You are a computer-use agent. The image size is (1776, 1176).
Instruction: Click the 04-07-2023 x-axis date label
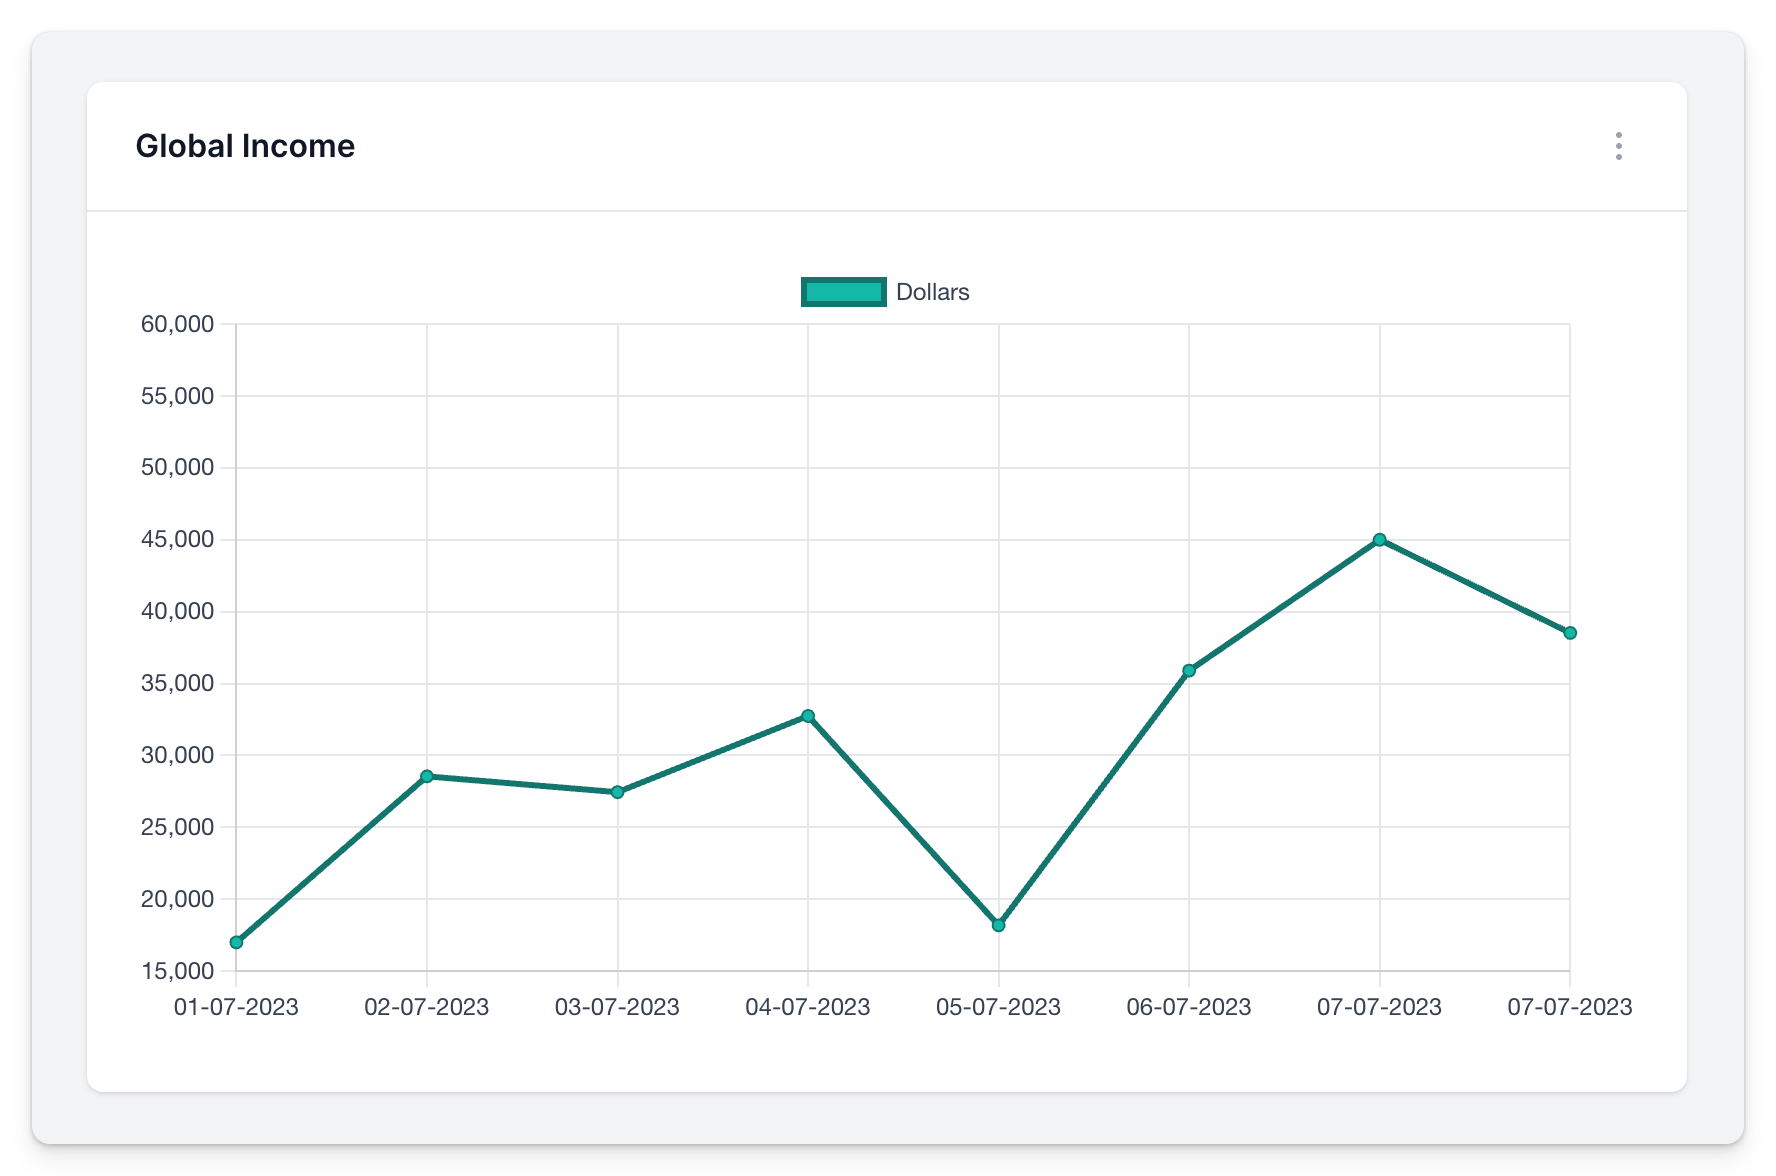808,1007
